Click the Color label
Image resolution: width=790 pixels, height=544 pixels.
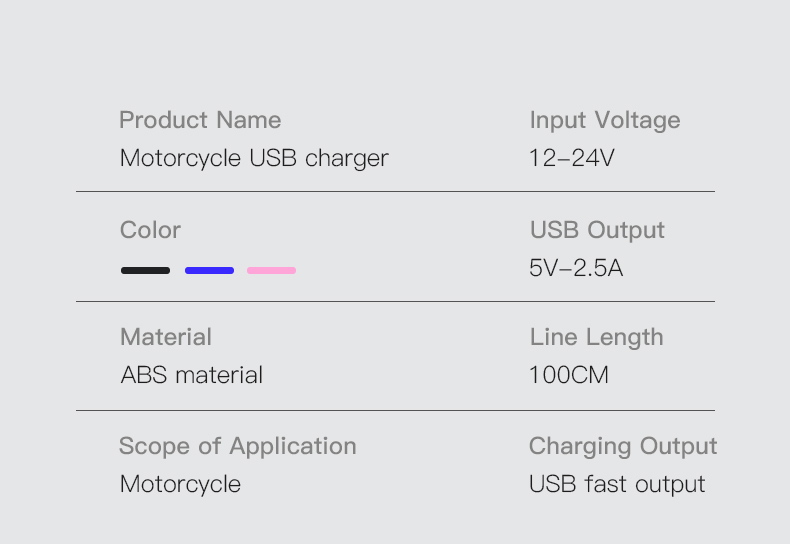click(150, 230)
